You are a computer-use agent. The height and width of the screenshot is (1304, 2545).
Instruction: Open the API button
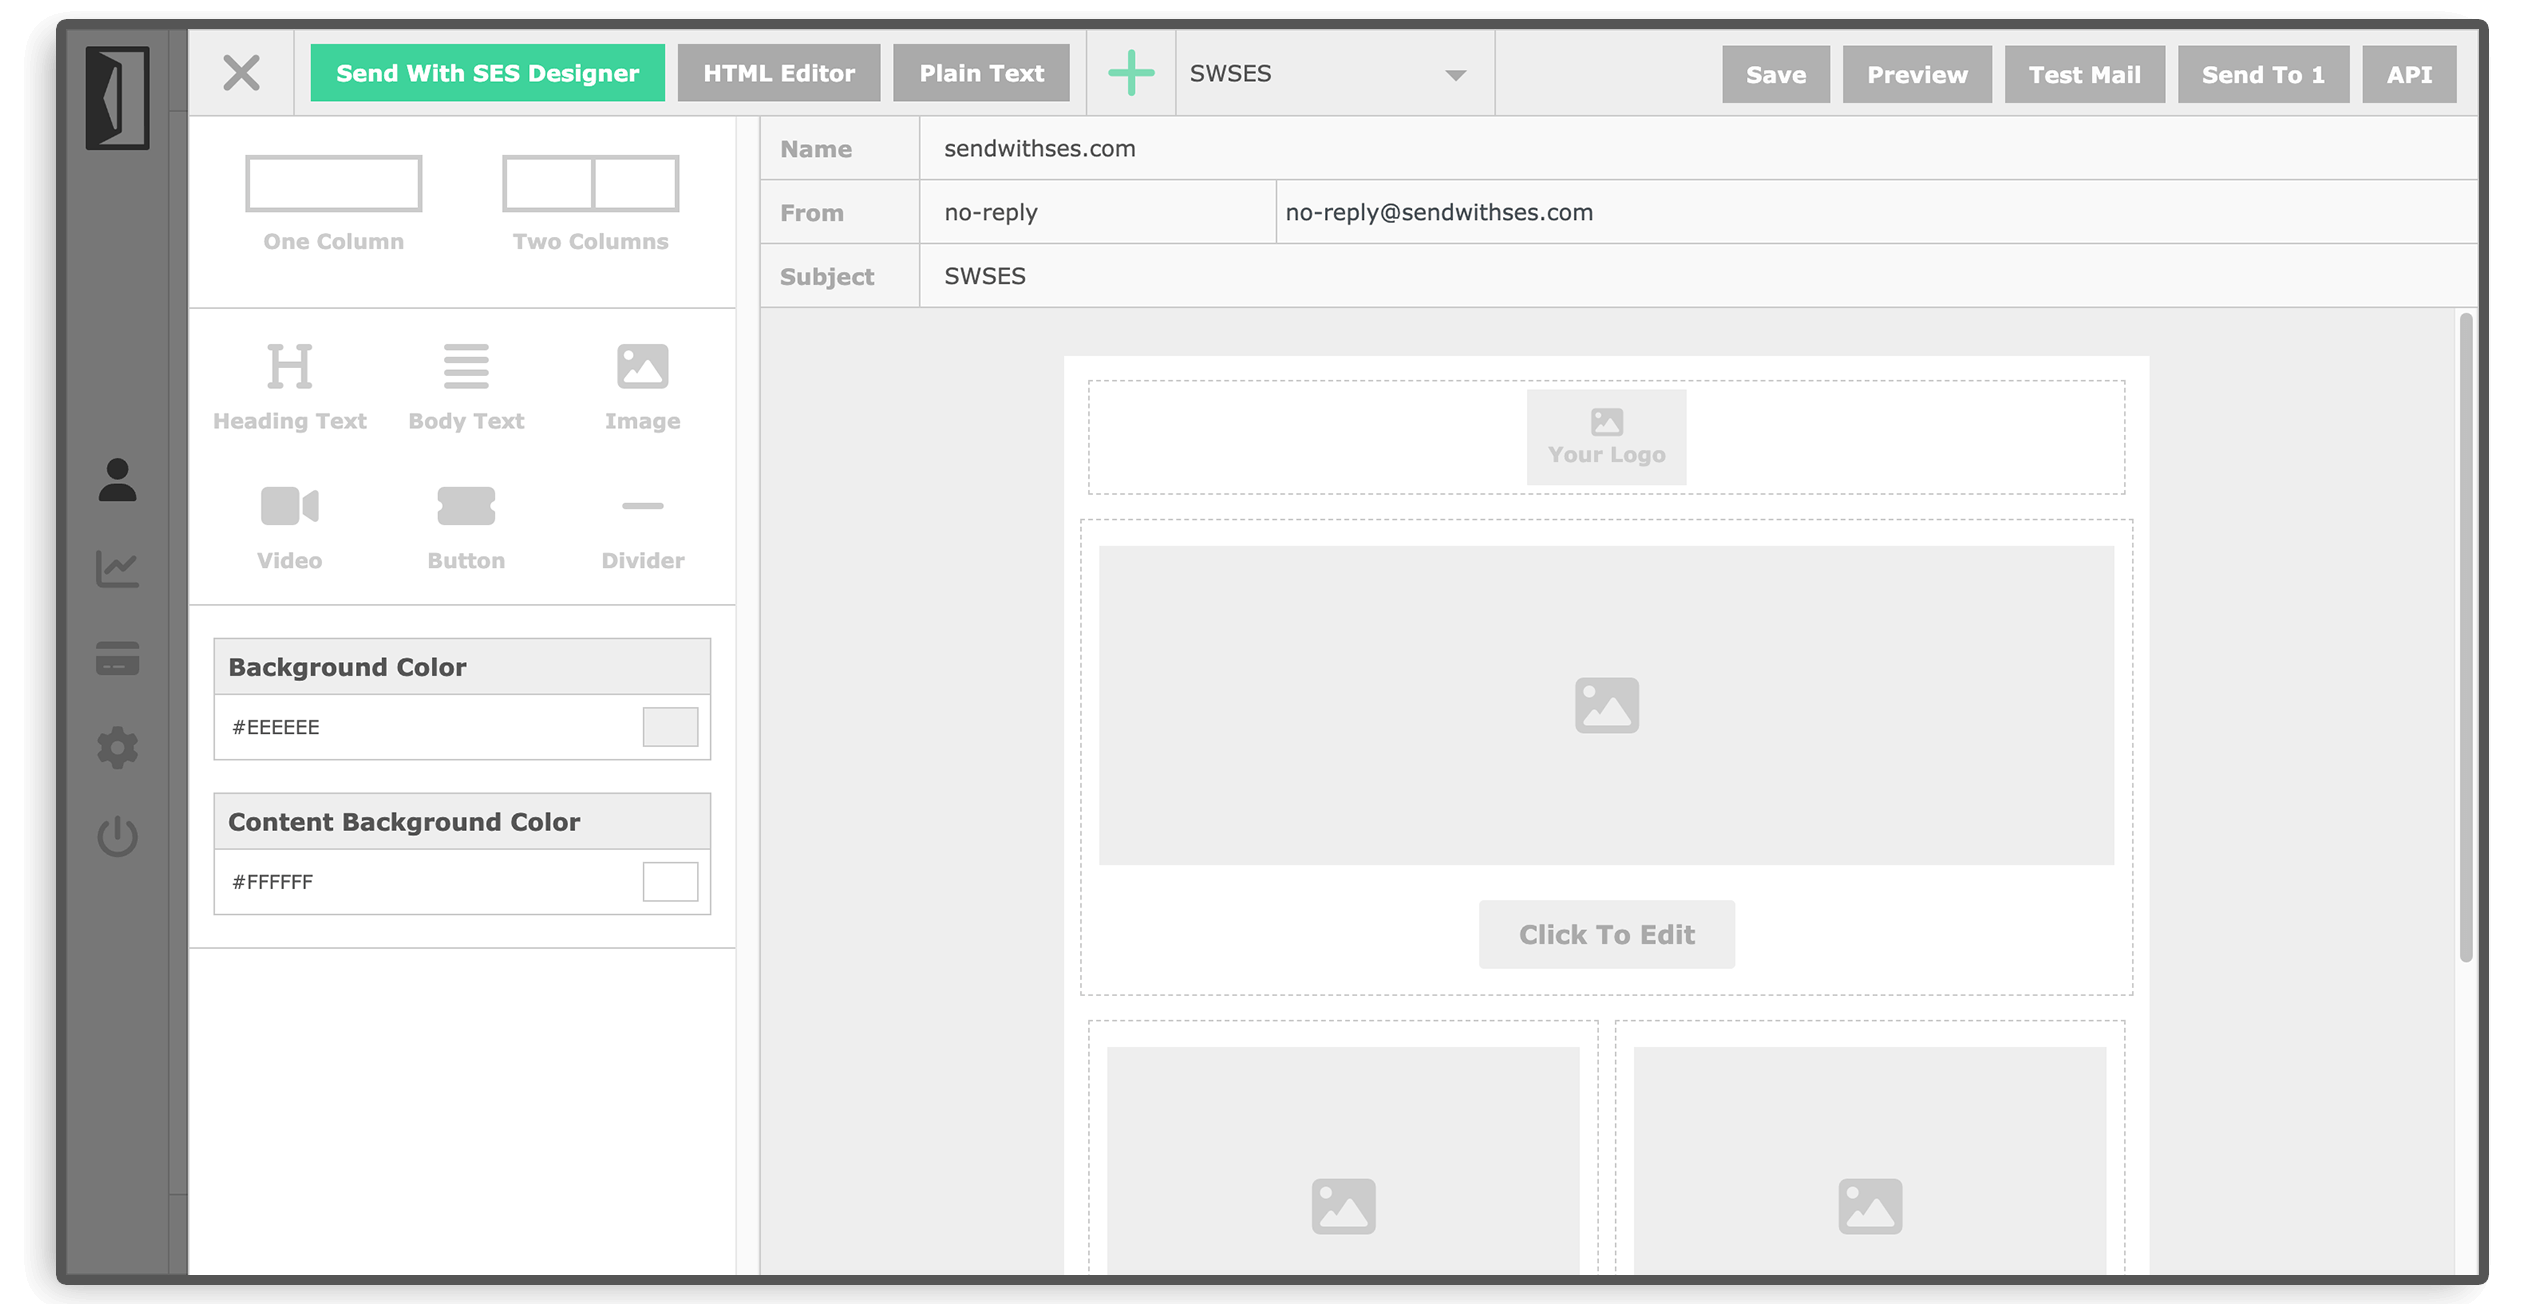click(x=2408, y=74)
